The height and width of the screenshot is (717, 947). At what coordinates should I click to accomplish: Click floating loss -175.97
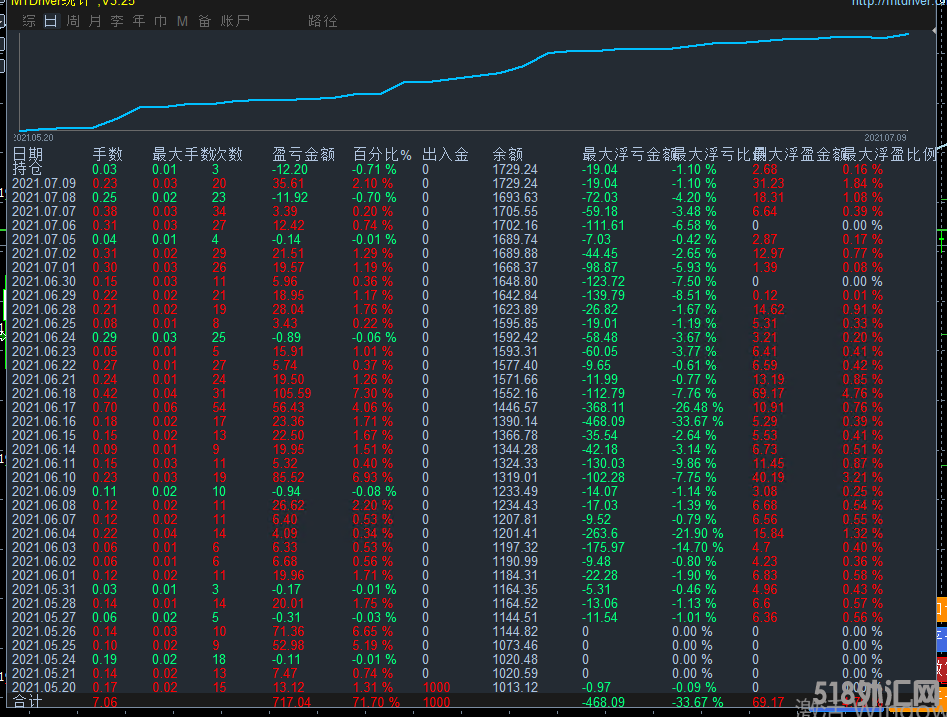603,548
